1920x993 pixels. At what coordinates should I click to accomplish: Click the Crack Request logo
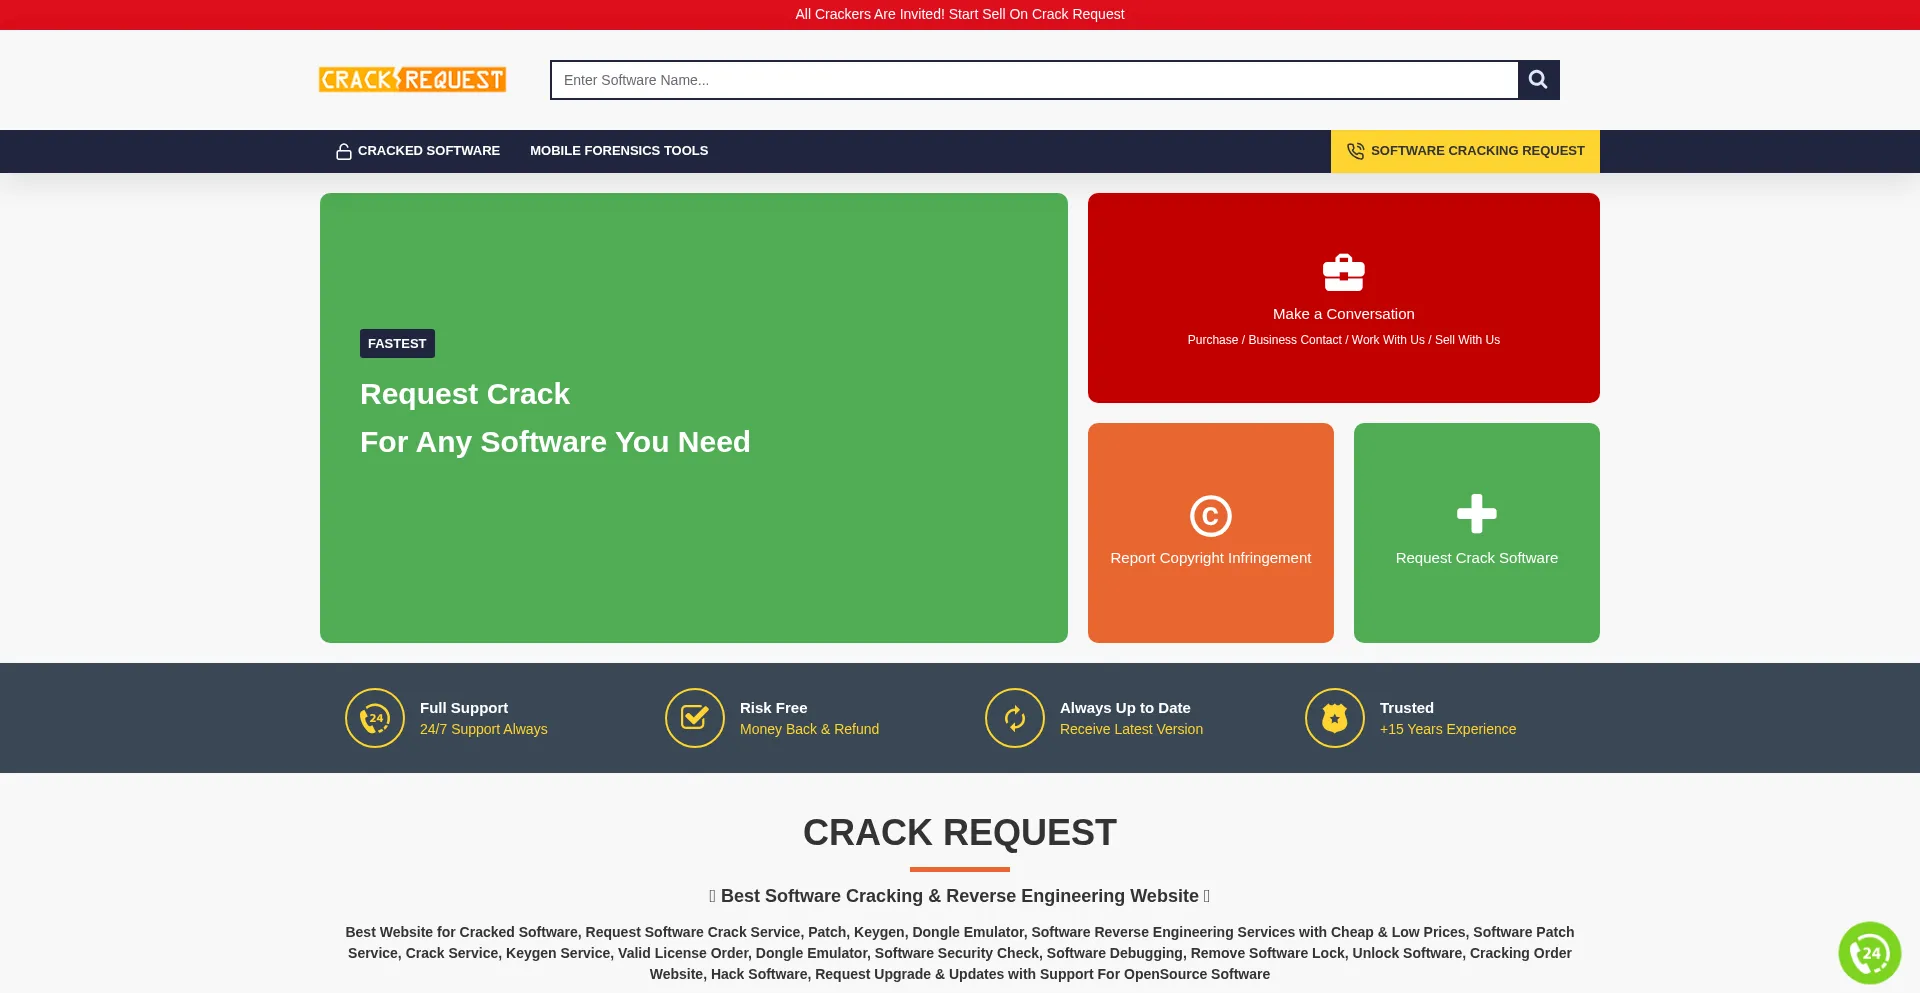(x=412, y=80)
